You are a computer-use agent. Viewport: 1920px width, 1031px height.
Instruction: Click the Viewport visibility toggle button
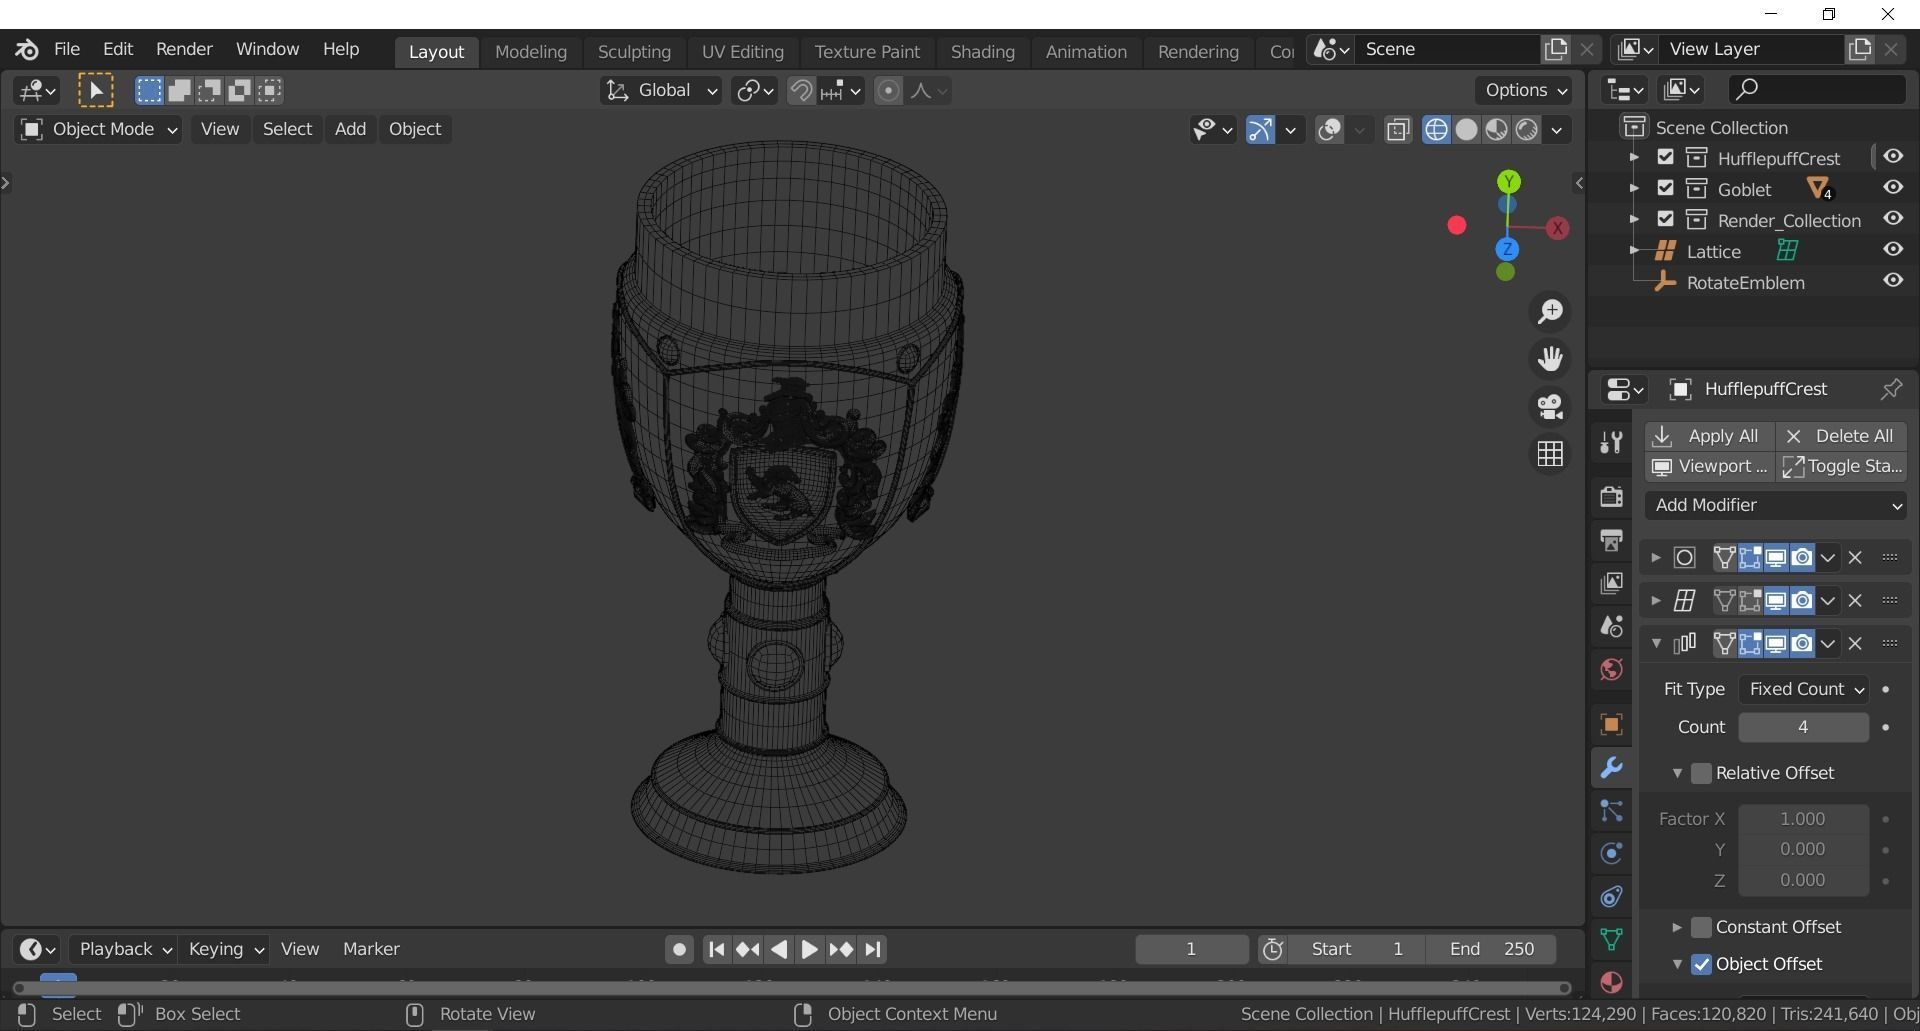pos(1709,466)
